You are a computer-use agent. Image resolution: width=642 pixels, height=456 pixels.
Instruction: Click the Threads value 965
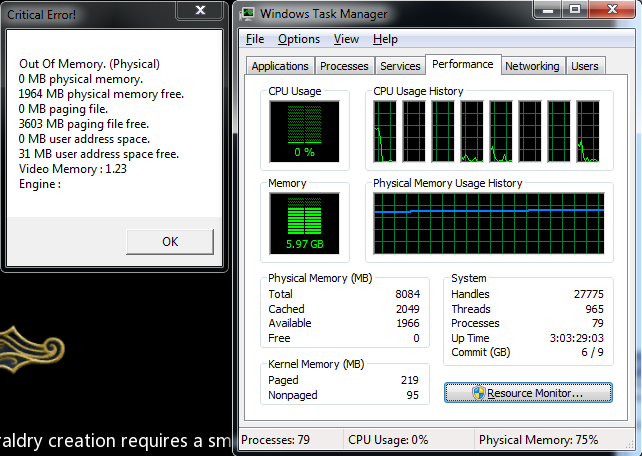pos(595,309)
